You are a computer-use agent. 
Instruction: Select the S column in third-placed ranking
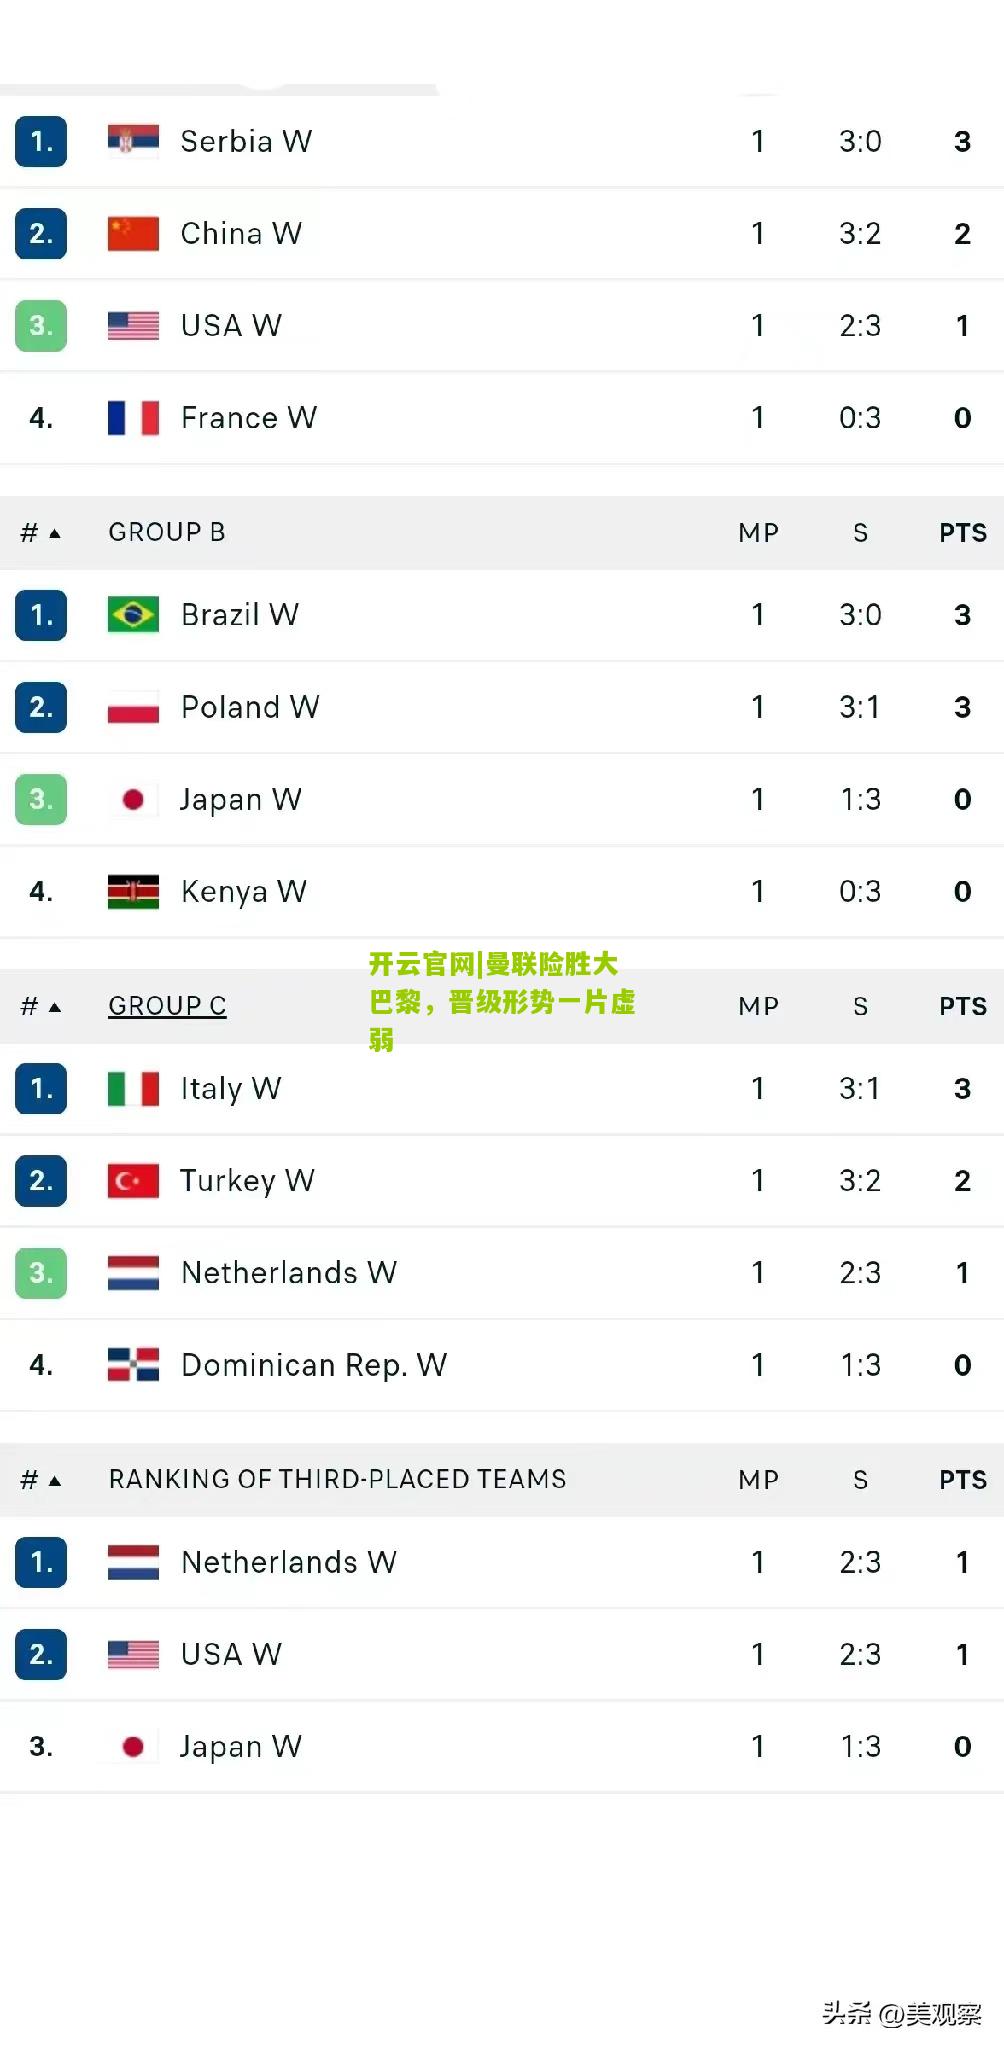(x=860, y=1480)
